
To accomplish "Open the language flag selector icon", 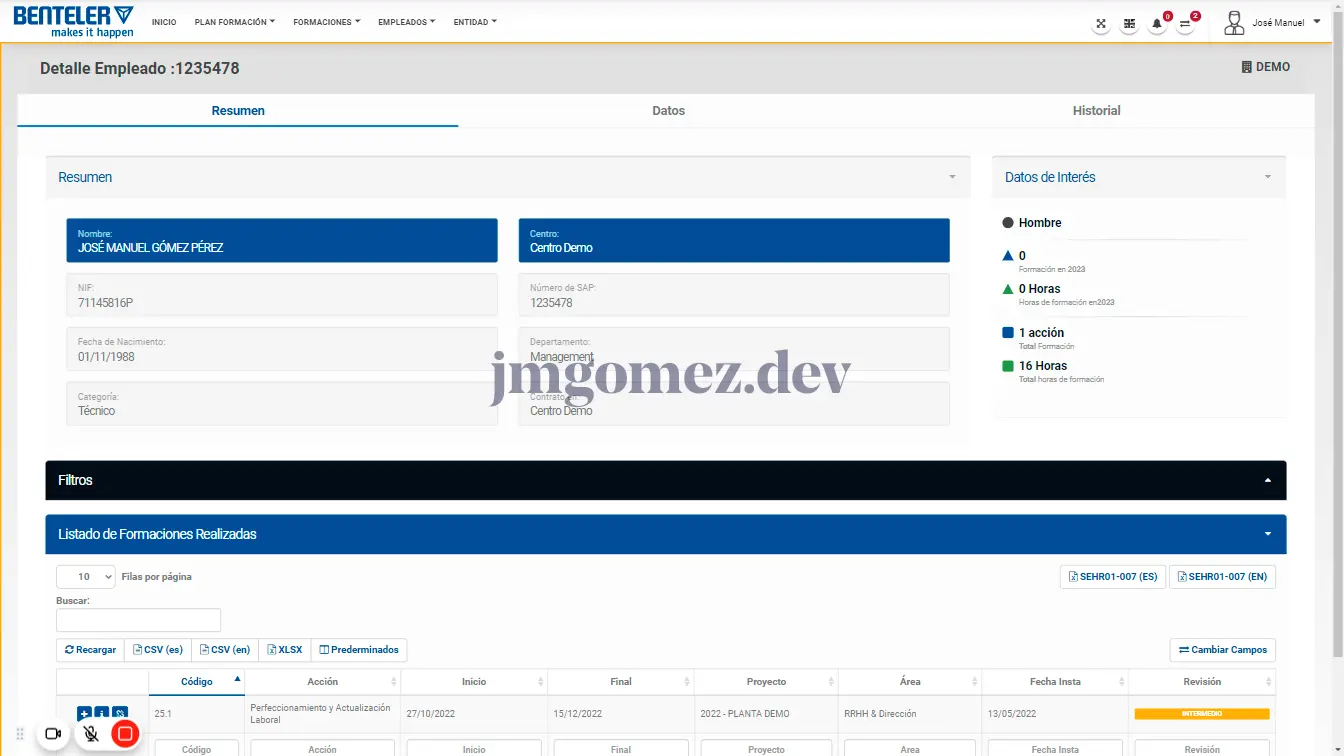I will click(x=1129, y=23).
